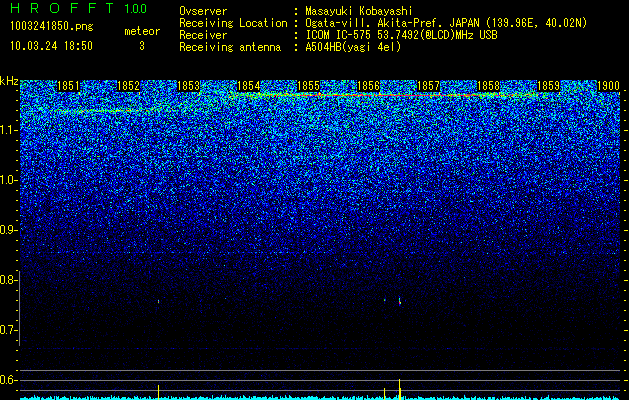Click the meteor count value 3

click(x=142, y=46)
